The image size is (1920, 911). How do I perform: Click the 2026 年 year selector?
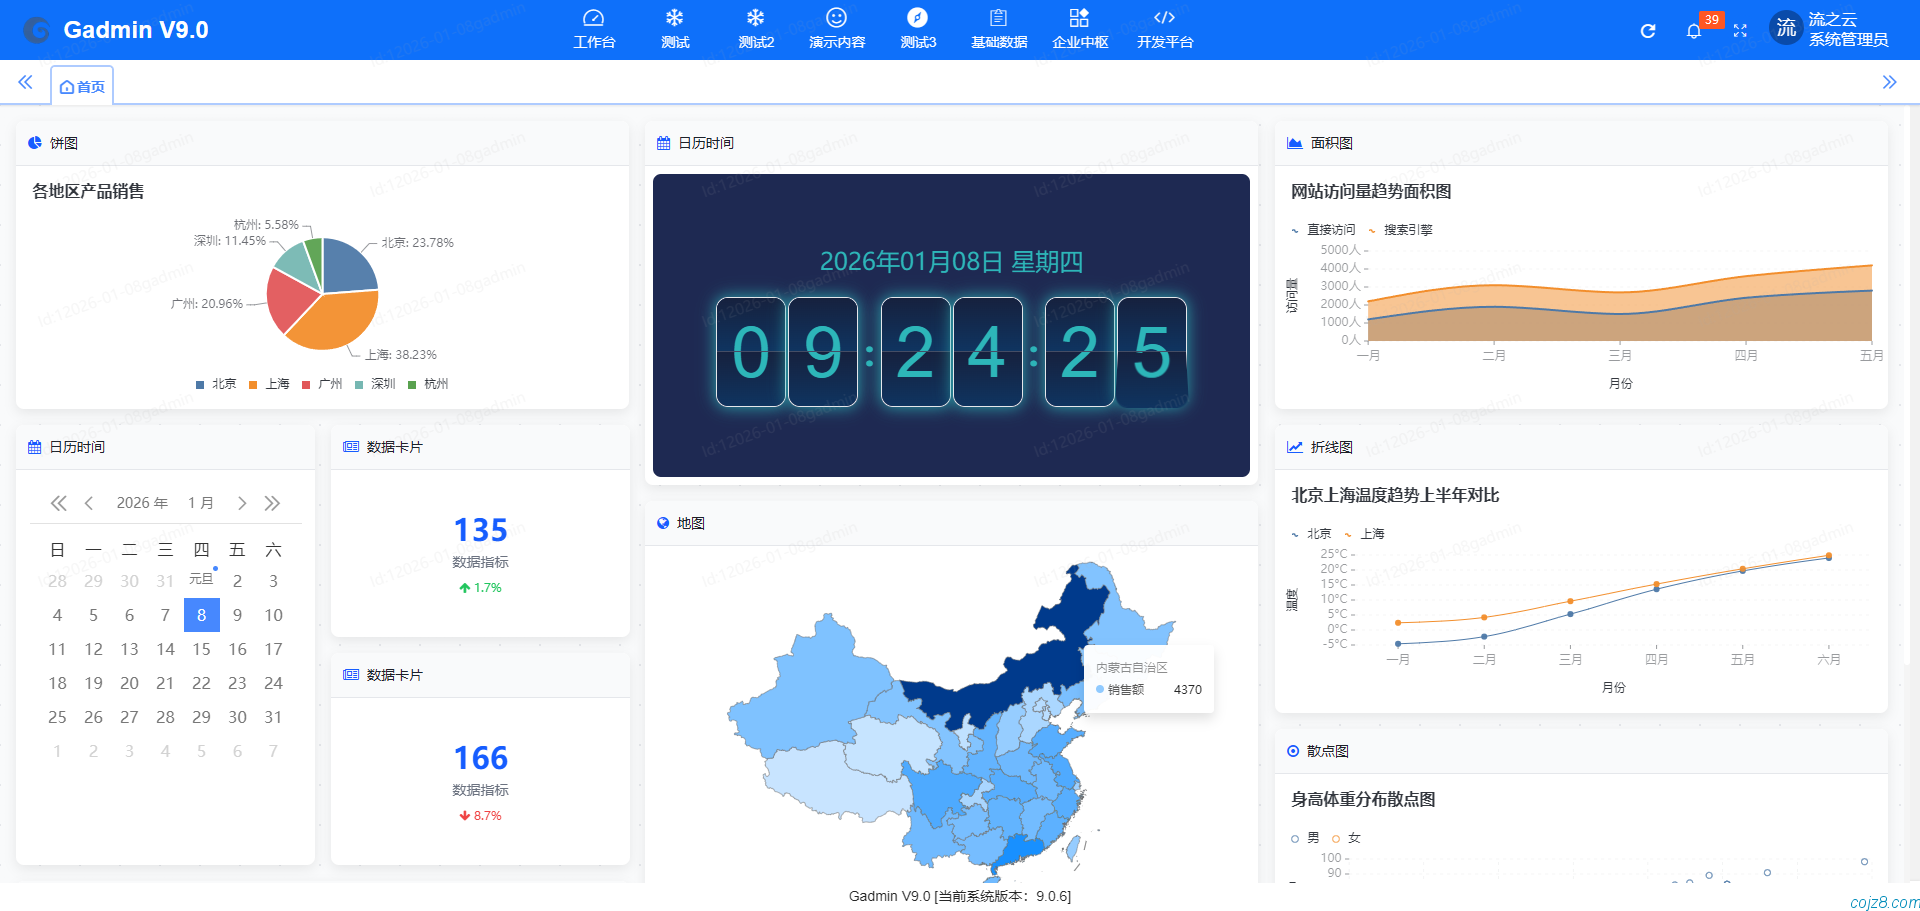pyautogui.click(x=142, y=503)
